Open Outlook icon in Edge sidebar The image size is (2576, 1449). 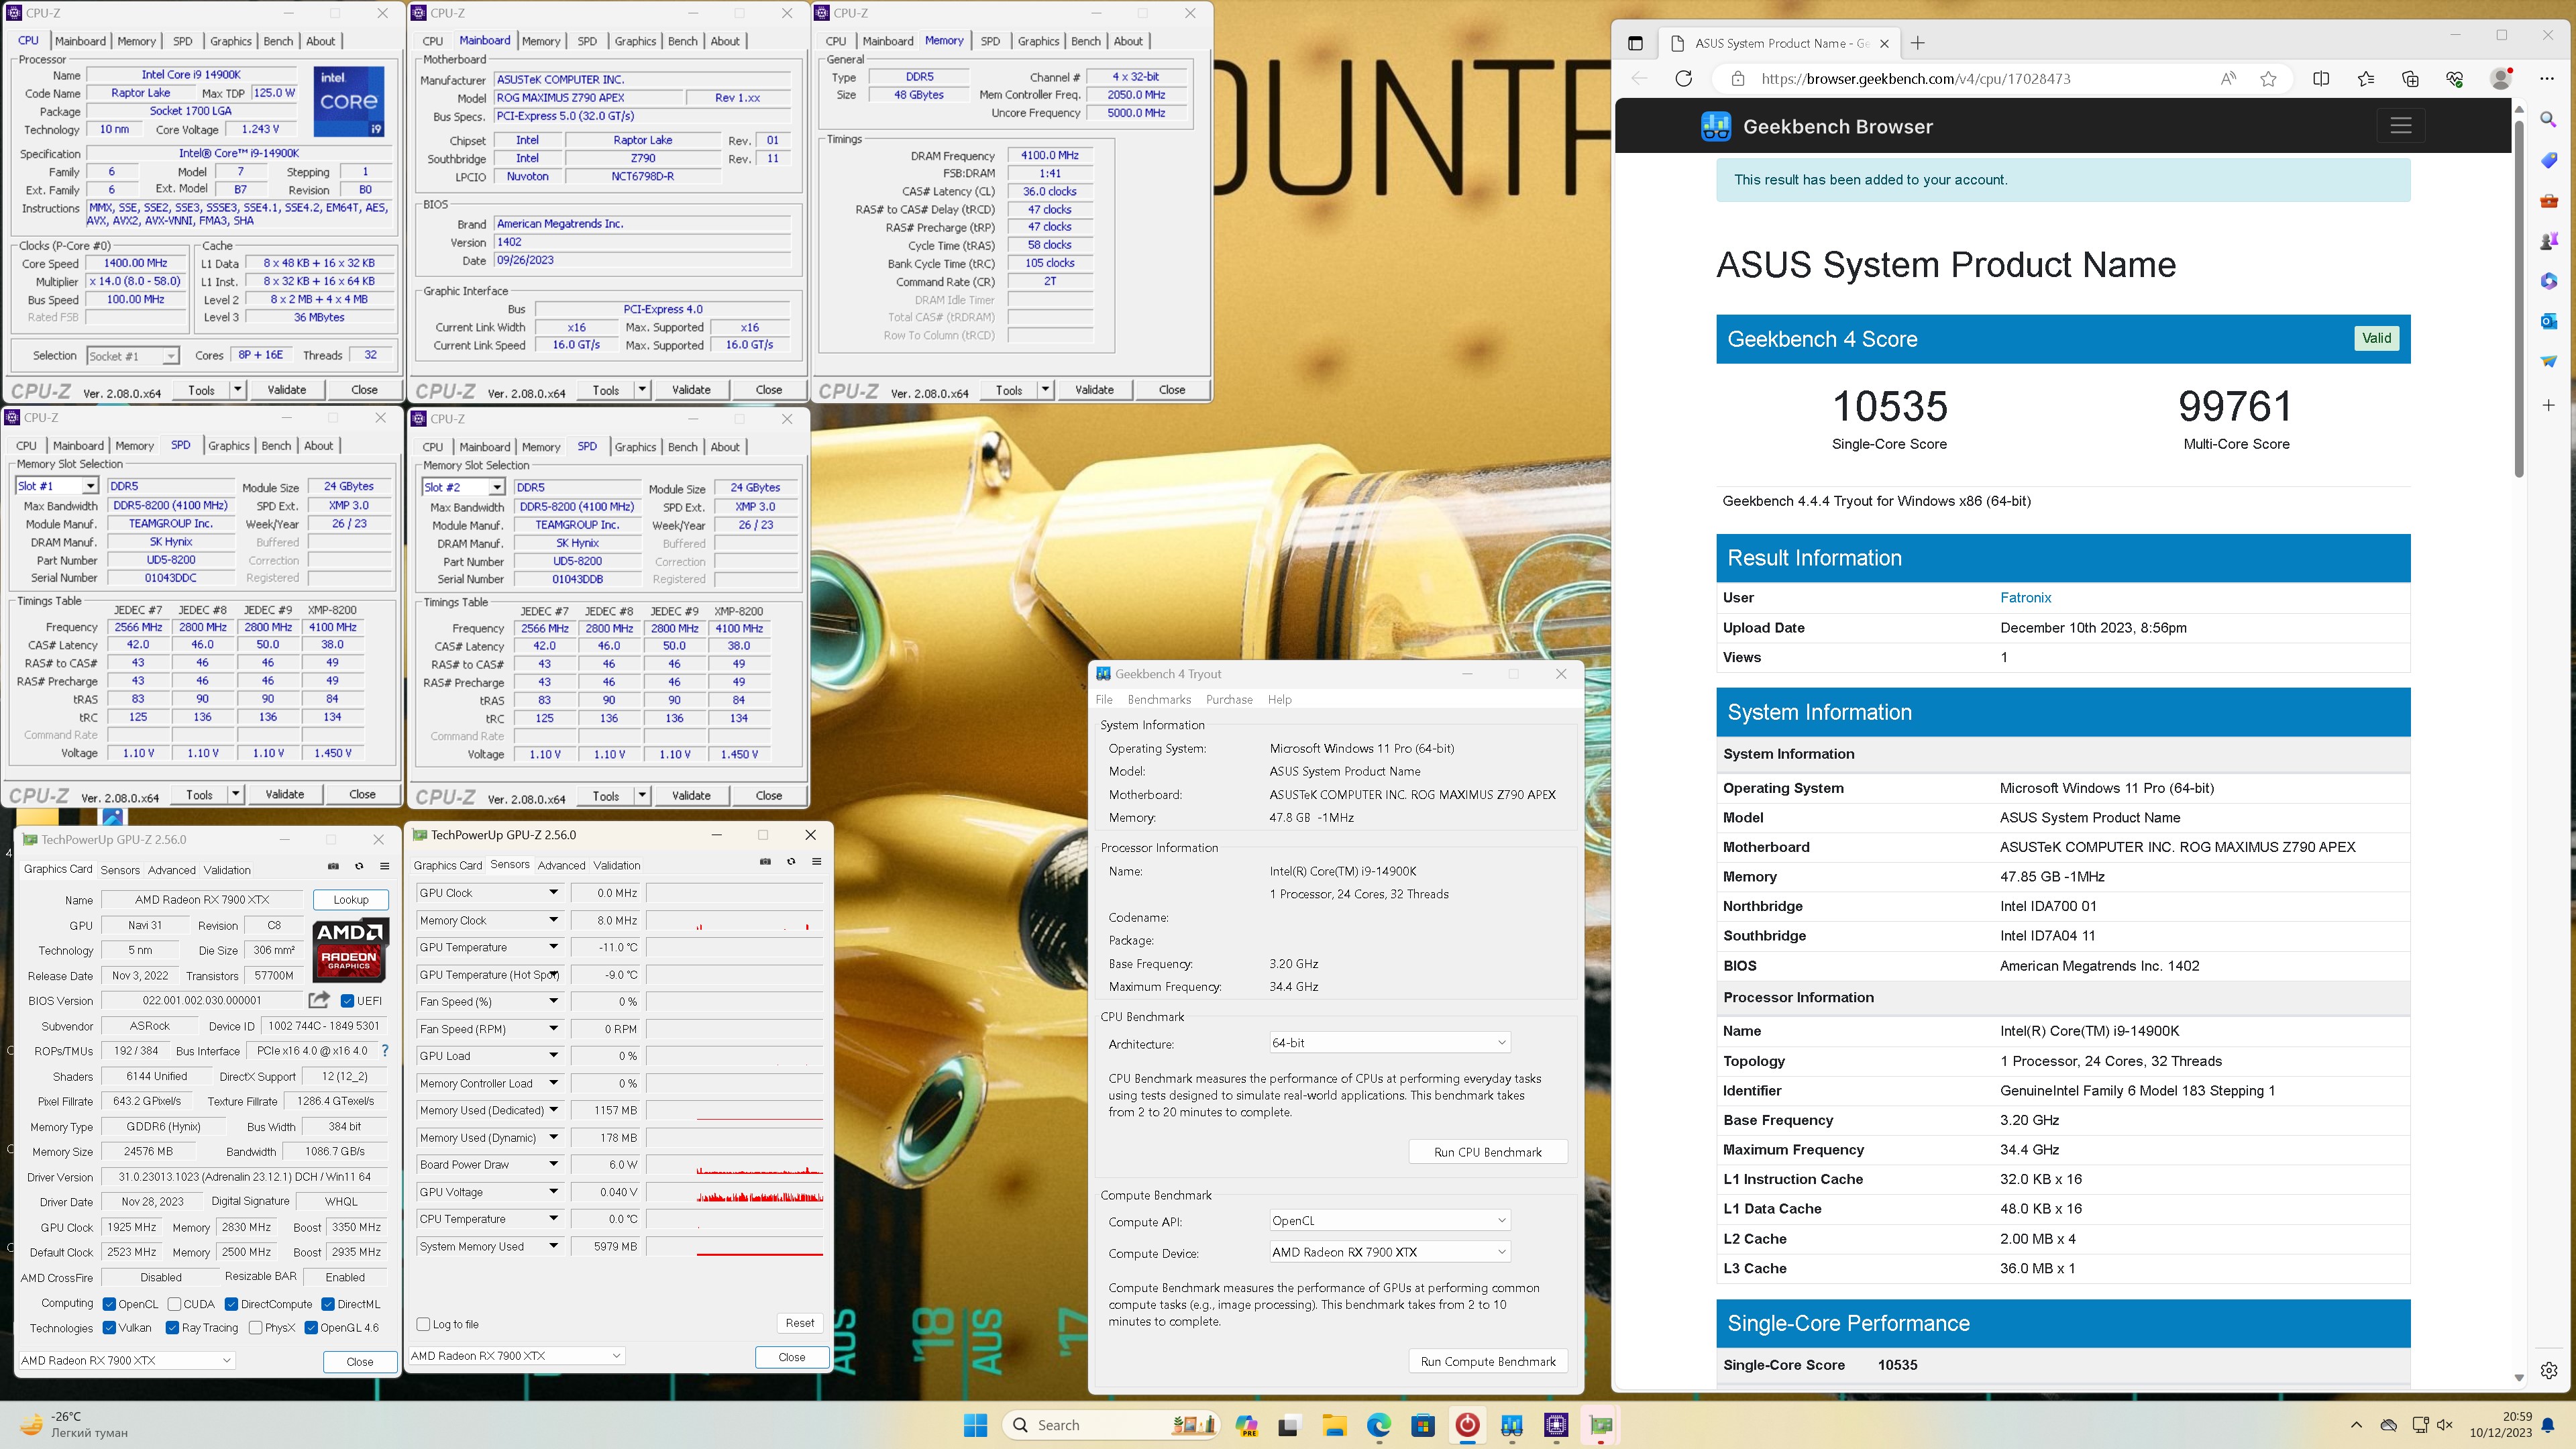2548,321
